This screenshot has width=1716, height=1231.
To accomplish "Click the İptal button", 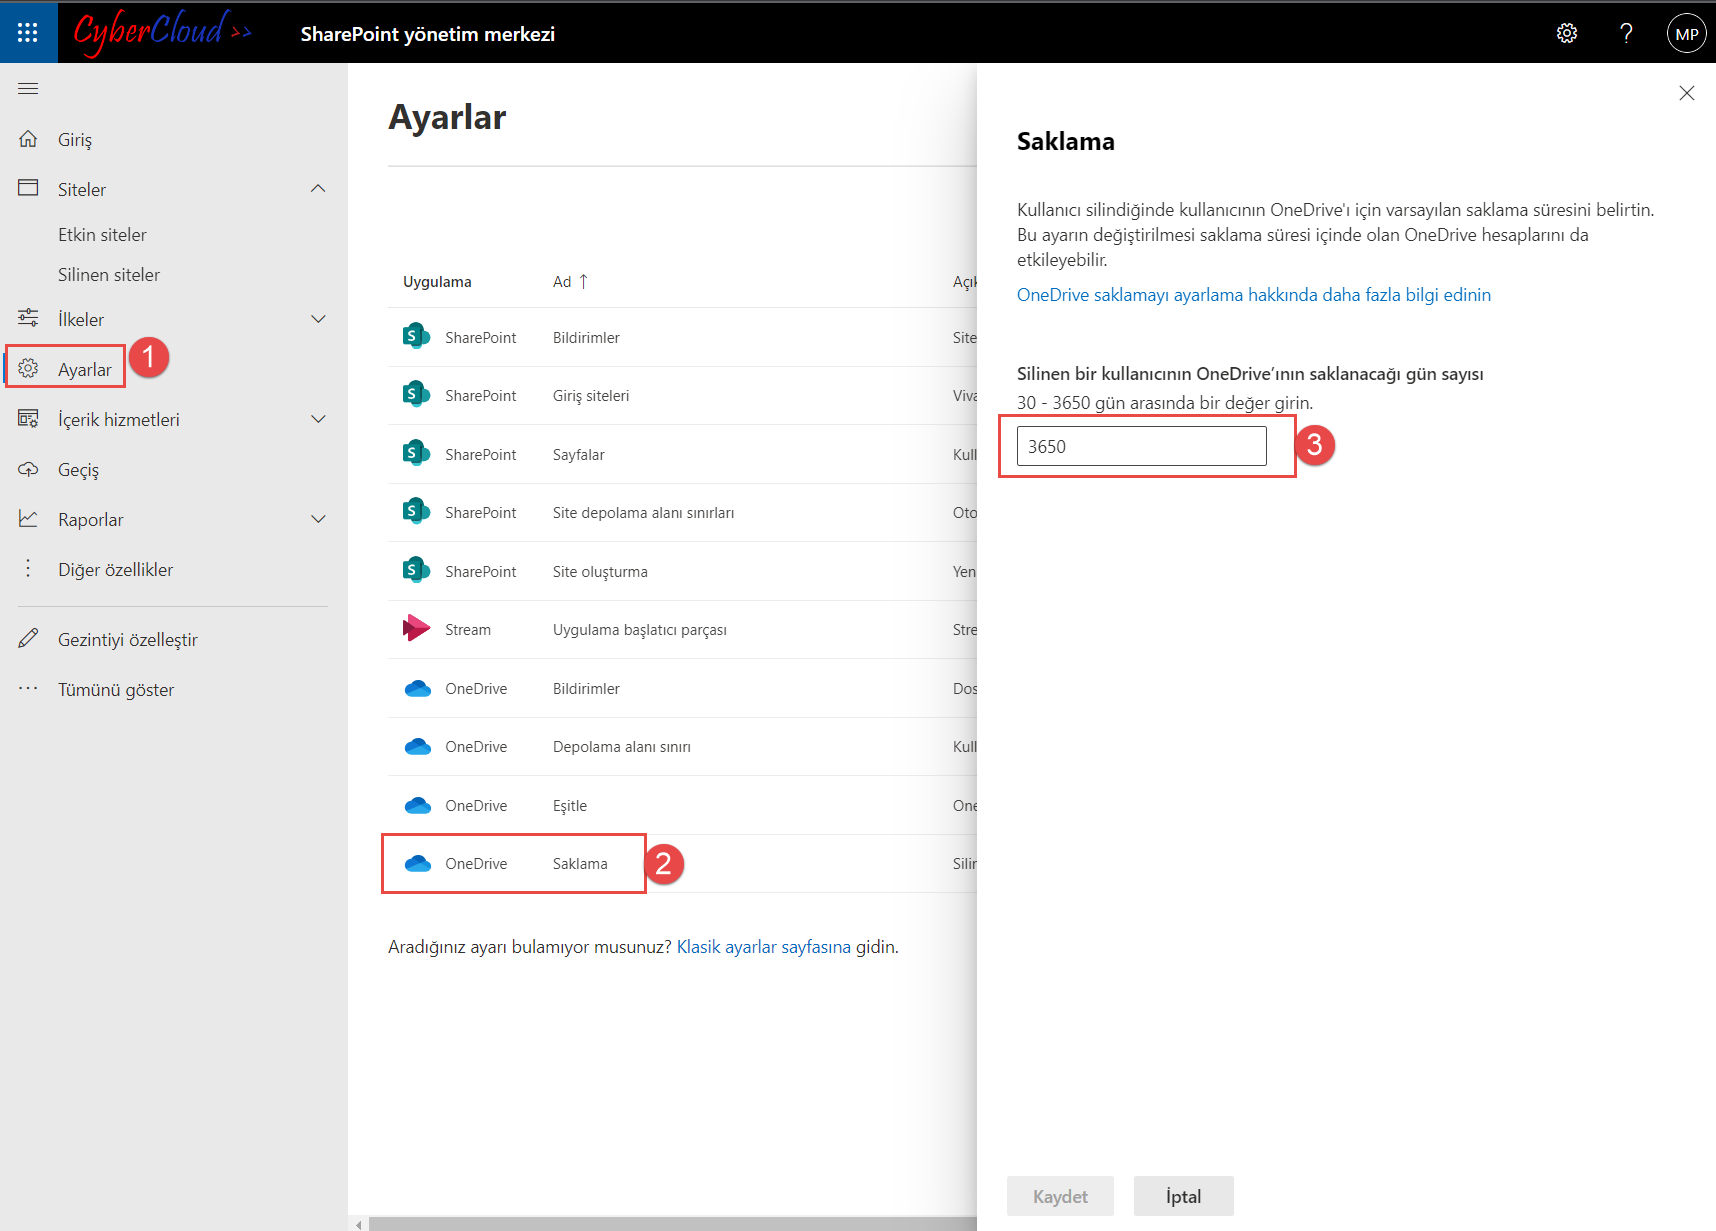I will [x=1183, y=1196].
